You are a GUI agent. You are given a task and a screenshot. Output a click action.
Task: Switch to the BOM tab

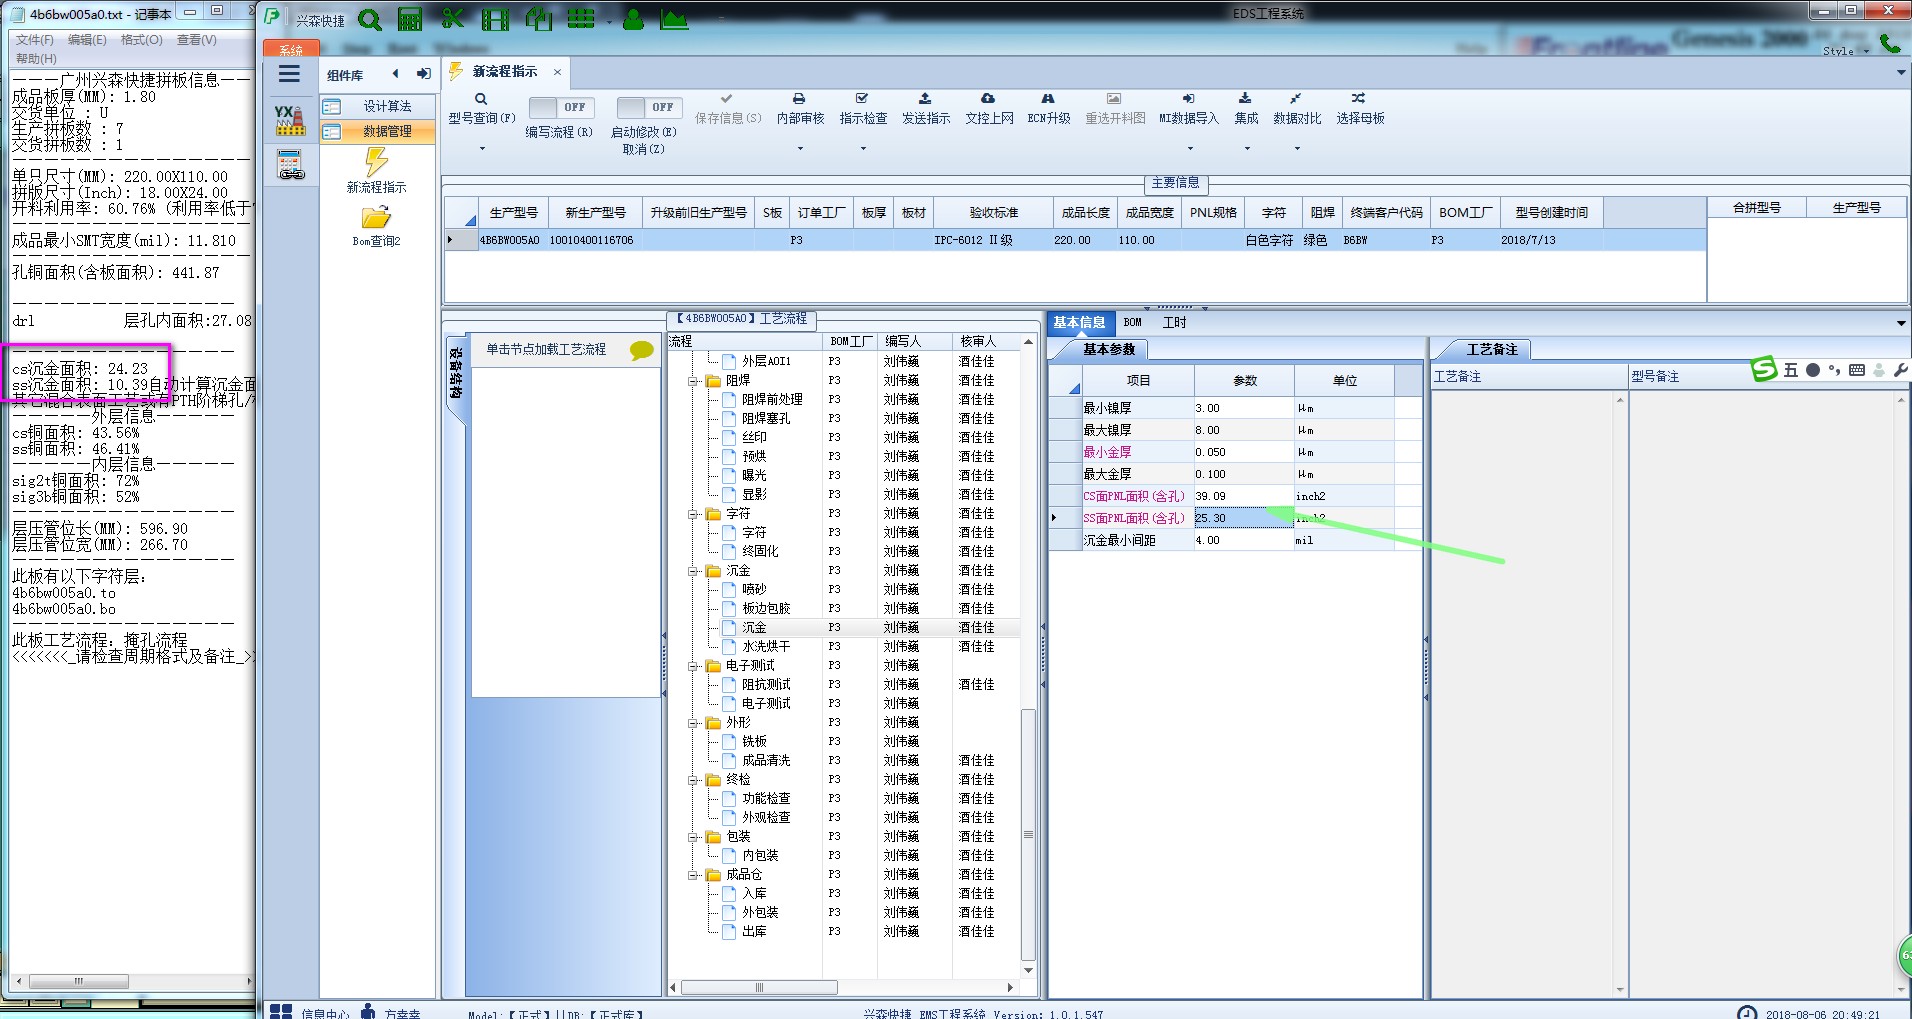click(x=1132, y=322)
